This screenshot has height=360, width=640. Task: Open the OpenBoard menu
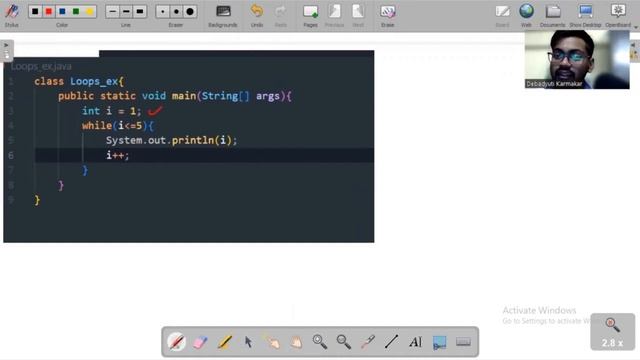pyautogui.click(x=618, y=15)
